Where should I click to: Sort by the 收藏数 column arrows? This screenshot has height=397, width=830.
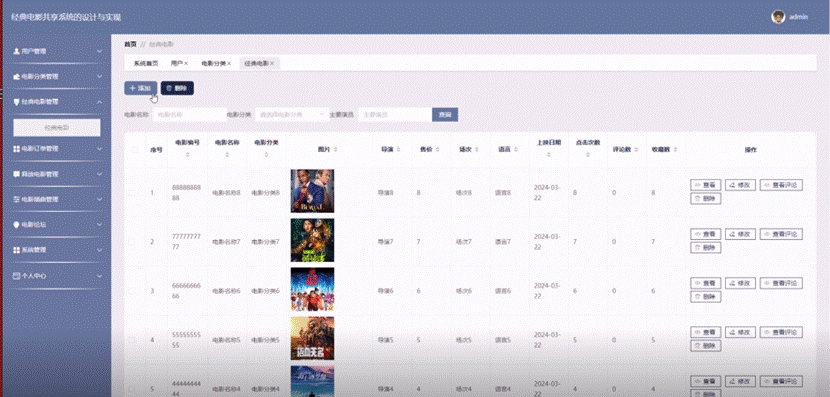point(674,150)
